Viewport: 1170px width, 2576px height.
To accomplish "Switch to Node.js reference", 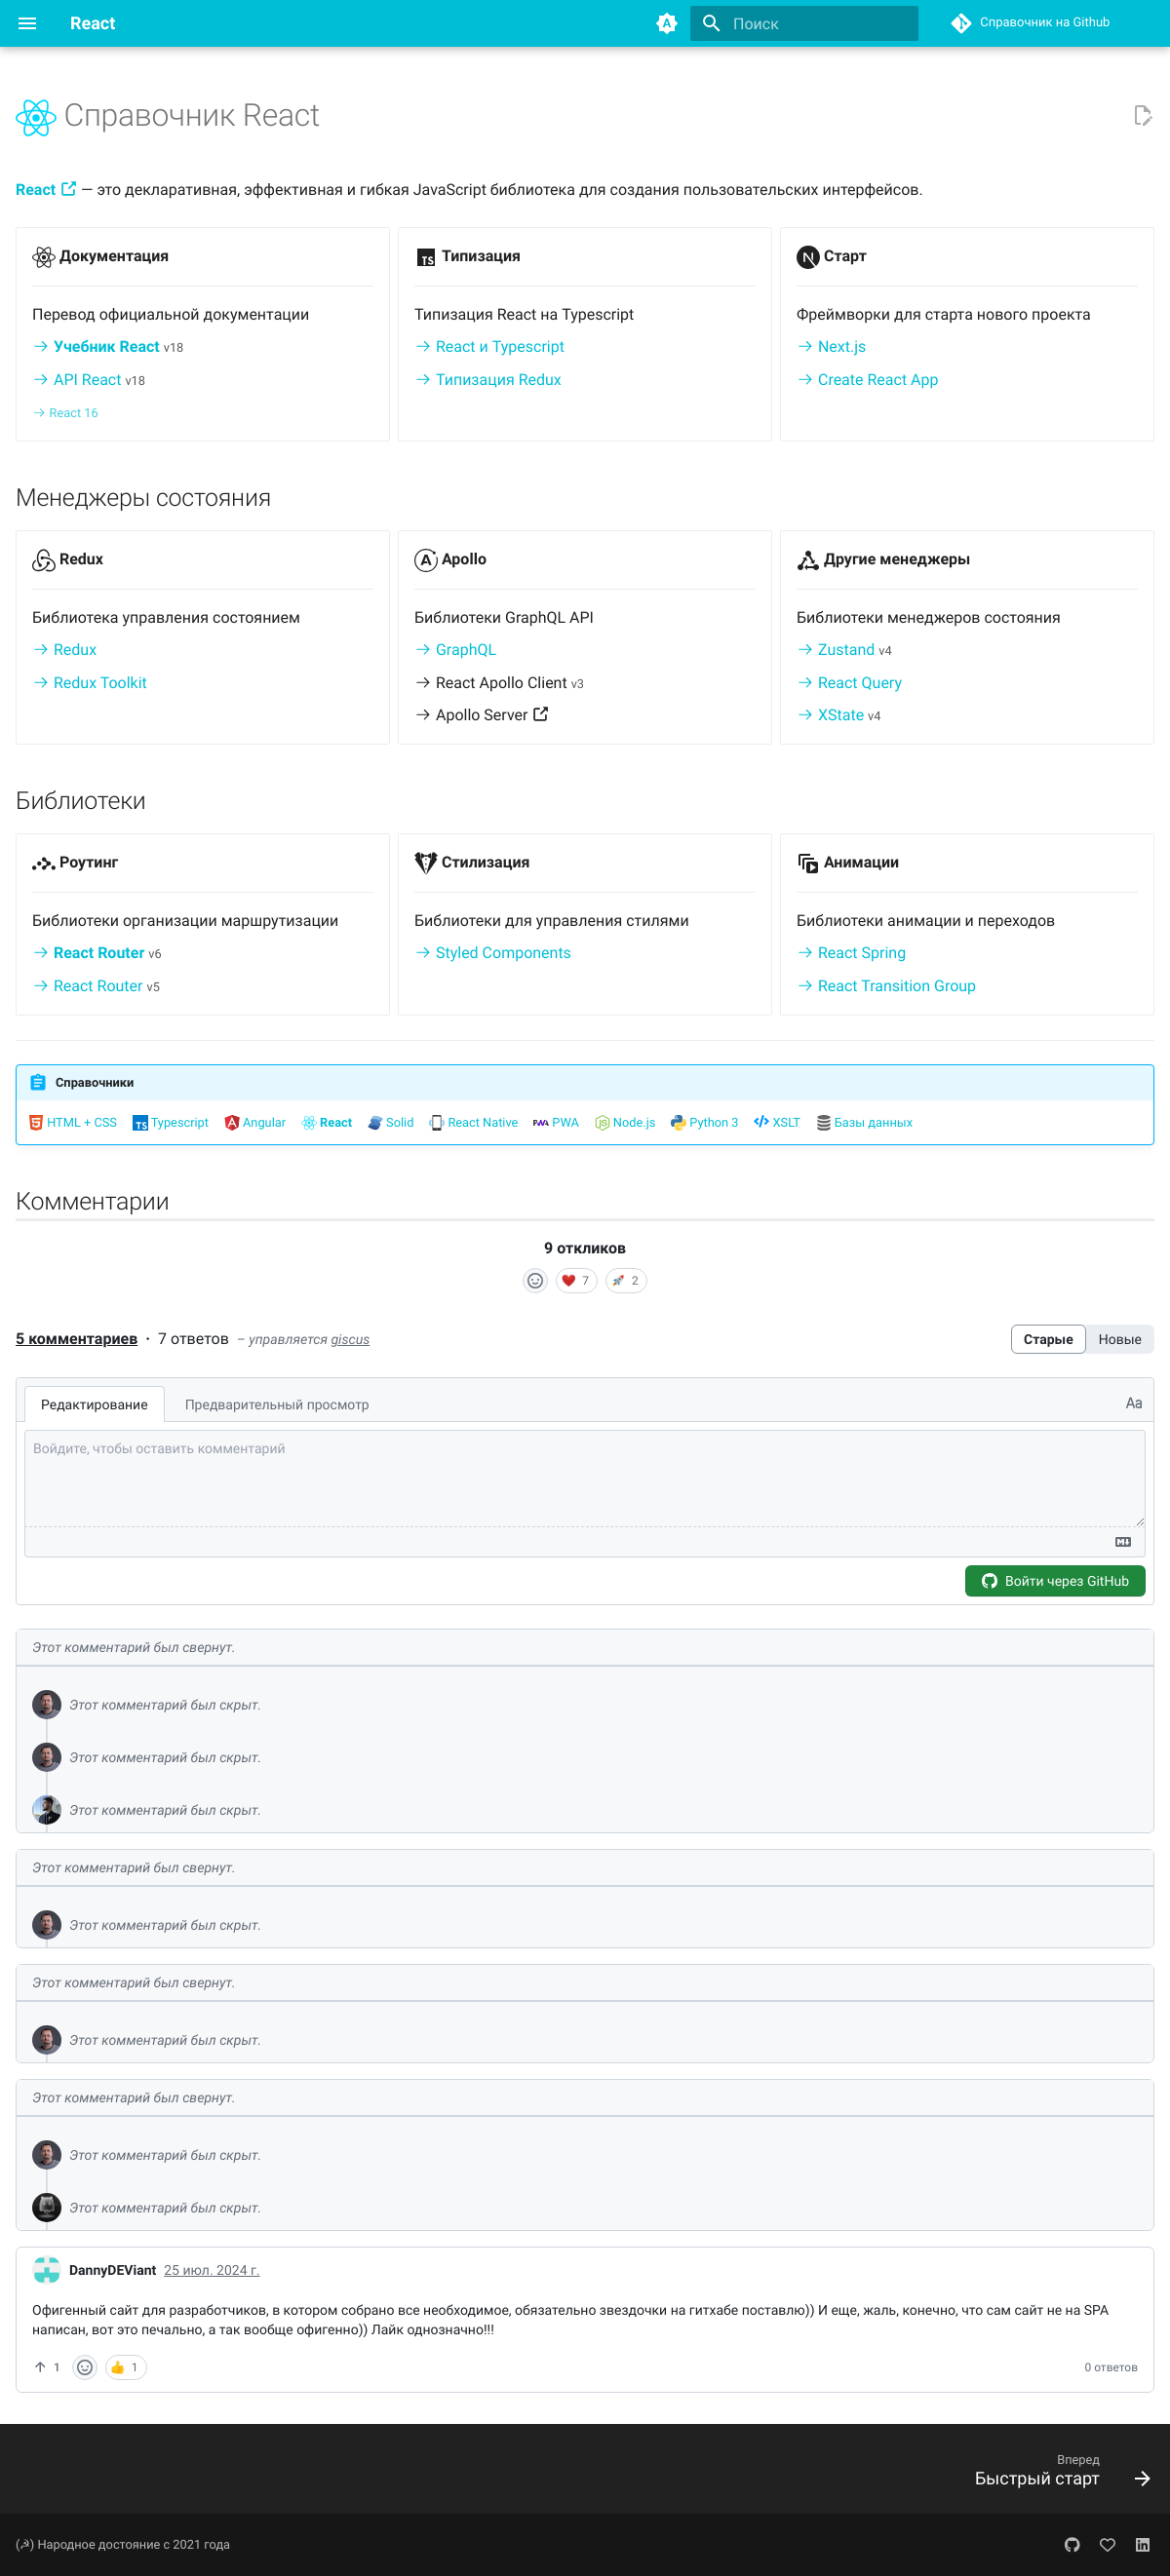I will (x=625, y=1123).
